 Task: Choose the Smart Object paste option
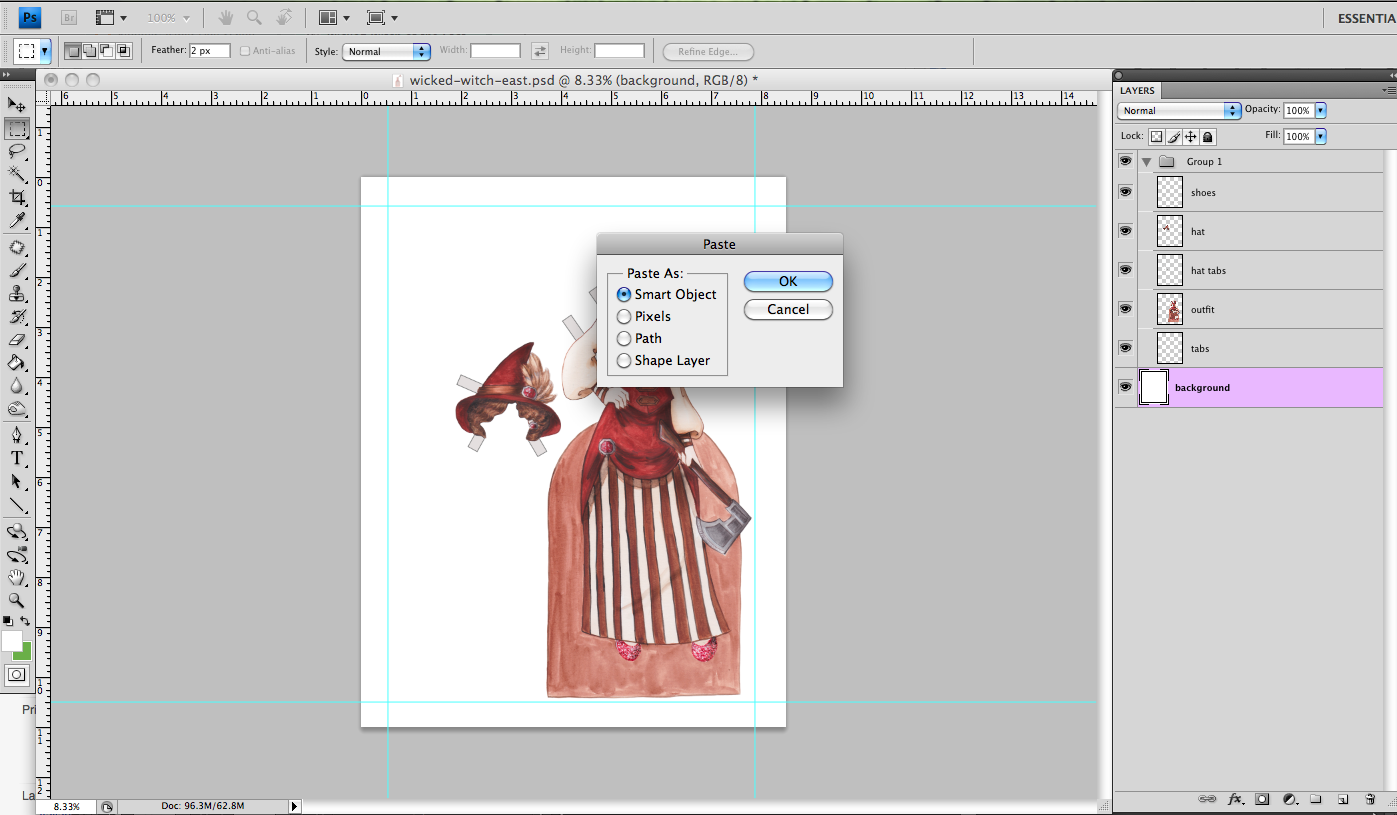(666, 294)
